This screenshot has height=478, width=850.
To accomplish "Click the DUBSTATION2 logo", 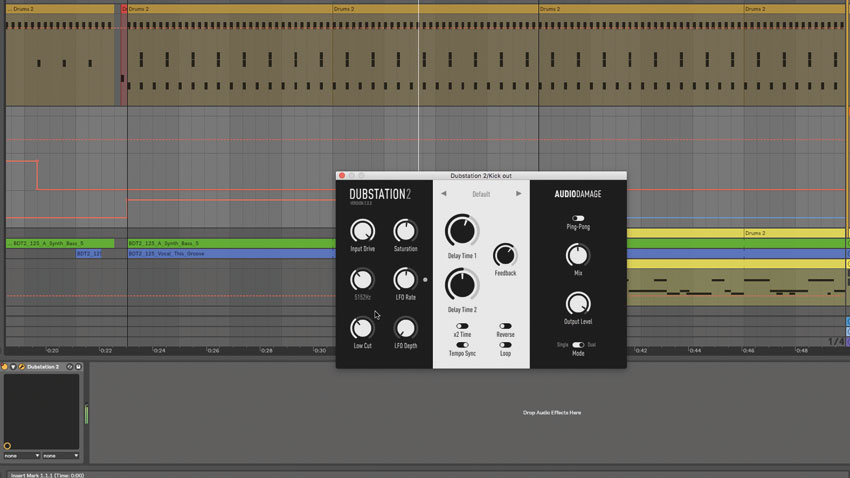I will (379, 195).
